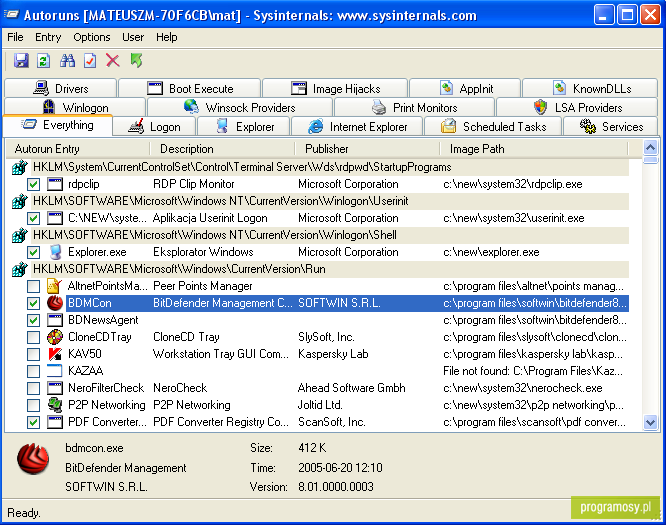Viewport: 666px width, 525px height.
Task: Click the BDNewsAgent entry icon
Action: pos(55,320)
